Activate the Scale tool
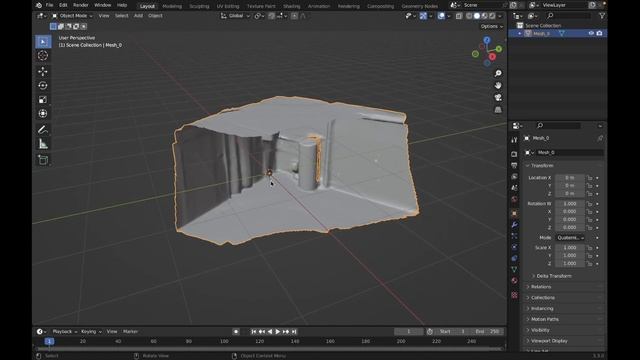Screen dimensions: 640x360 43,100
